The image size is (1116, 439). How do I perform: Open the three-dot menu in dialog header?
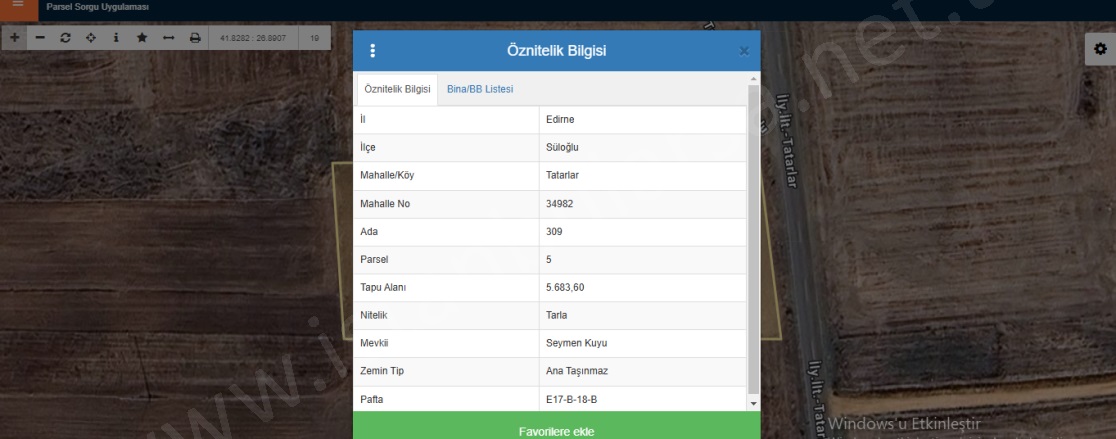click(373, 51)
